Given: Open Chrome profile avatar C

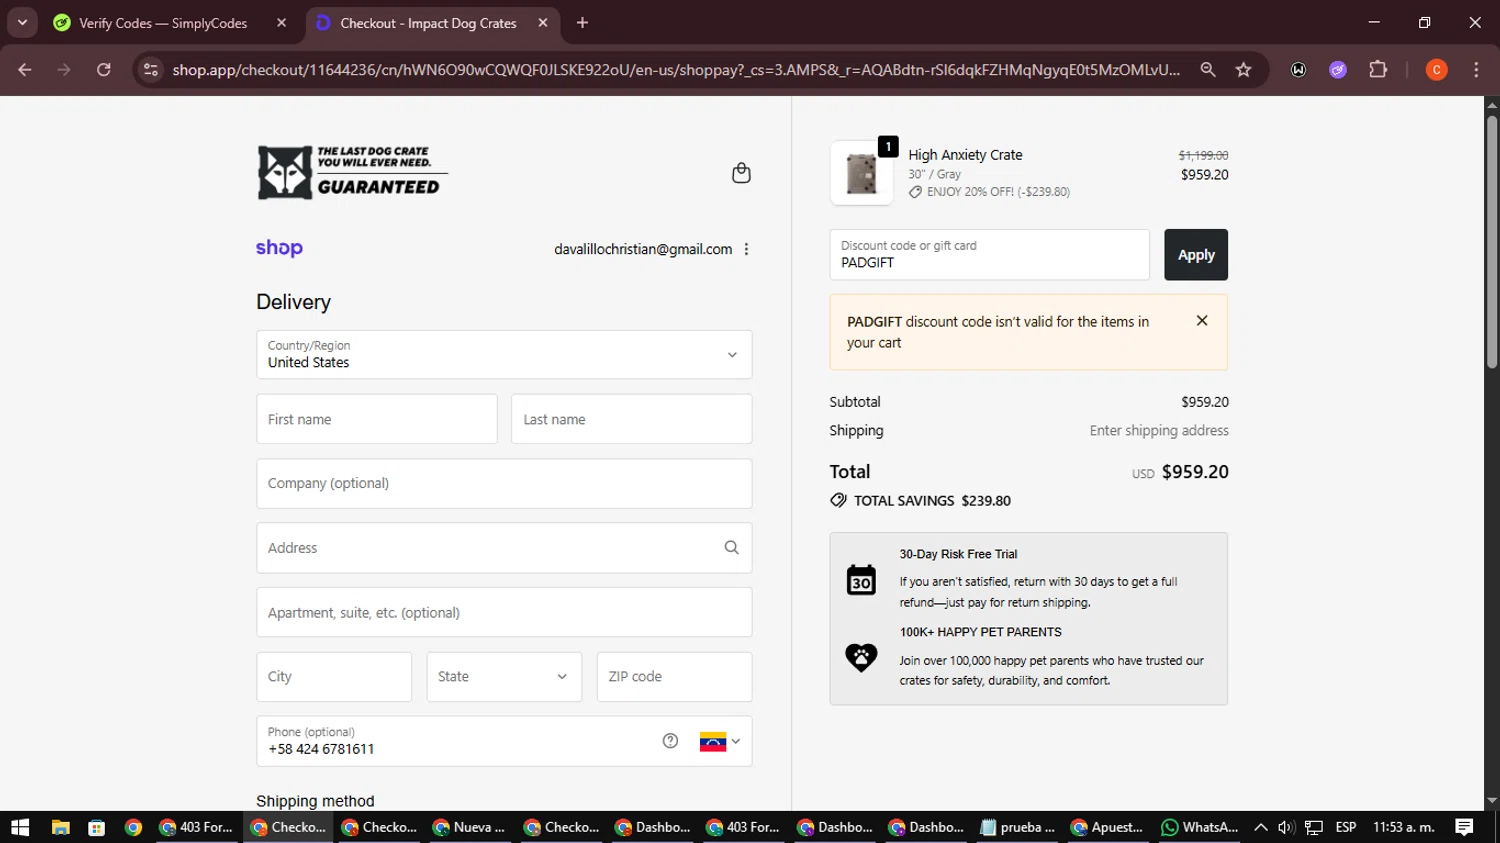Looking at the screenshot, I should click(1436, 70).
